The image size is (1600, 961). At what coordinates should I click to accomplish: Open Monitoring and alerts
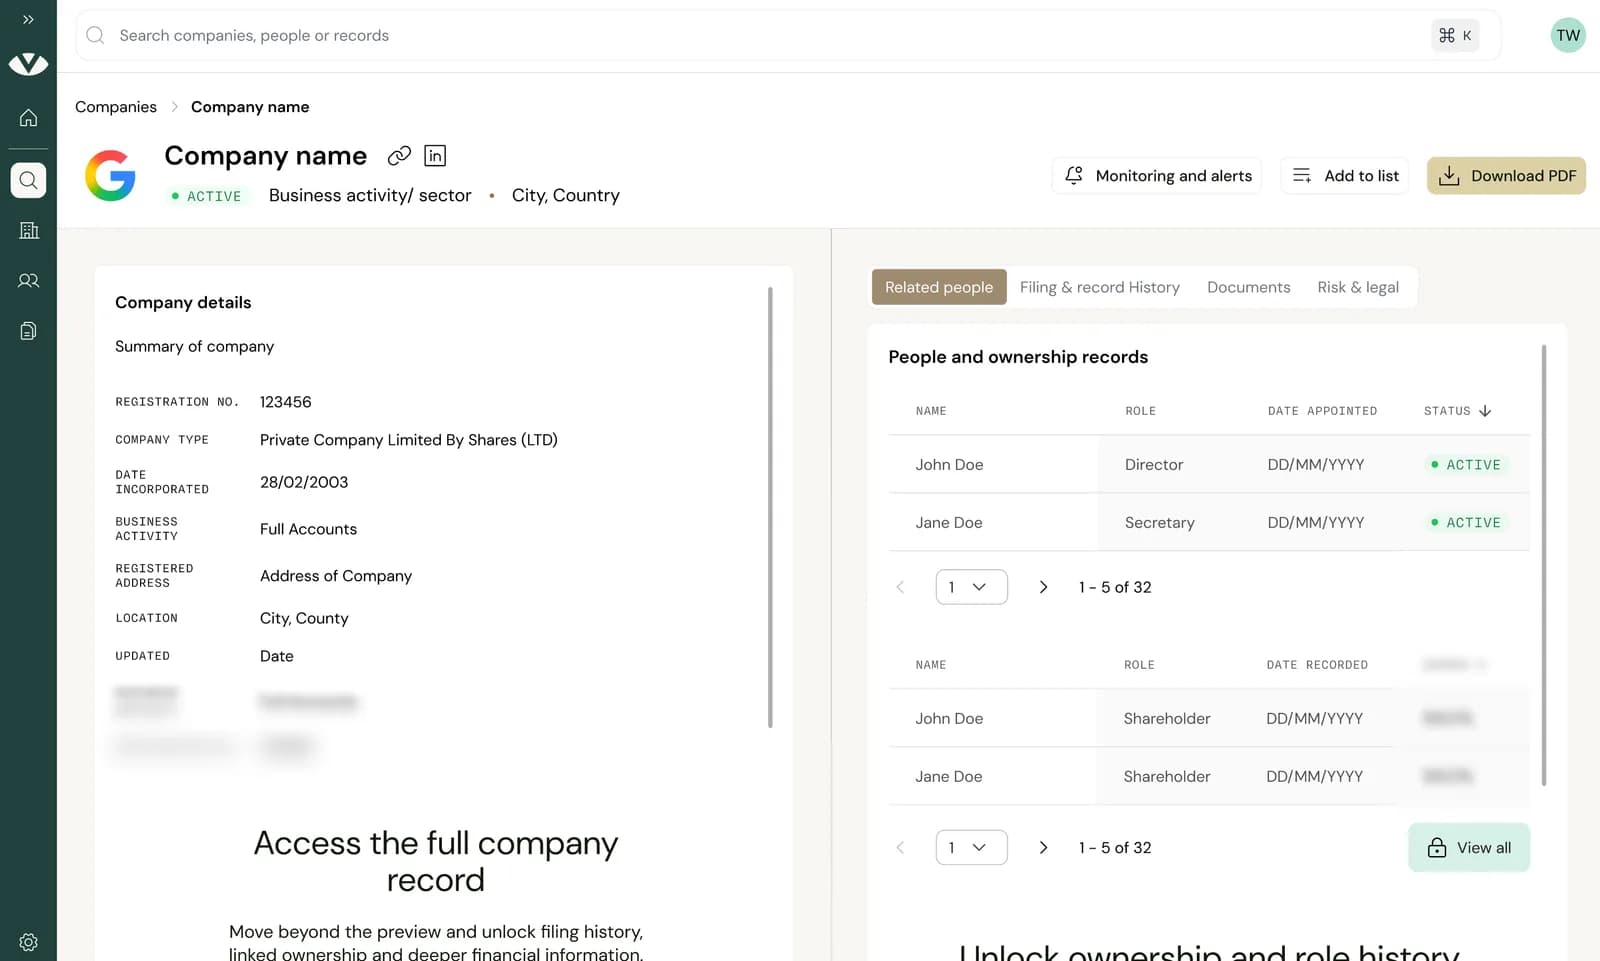[x=1157, y=176]
